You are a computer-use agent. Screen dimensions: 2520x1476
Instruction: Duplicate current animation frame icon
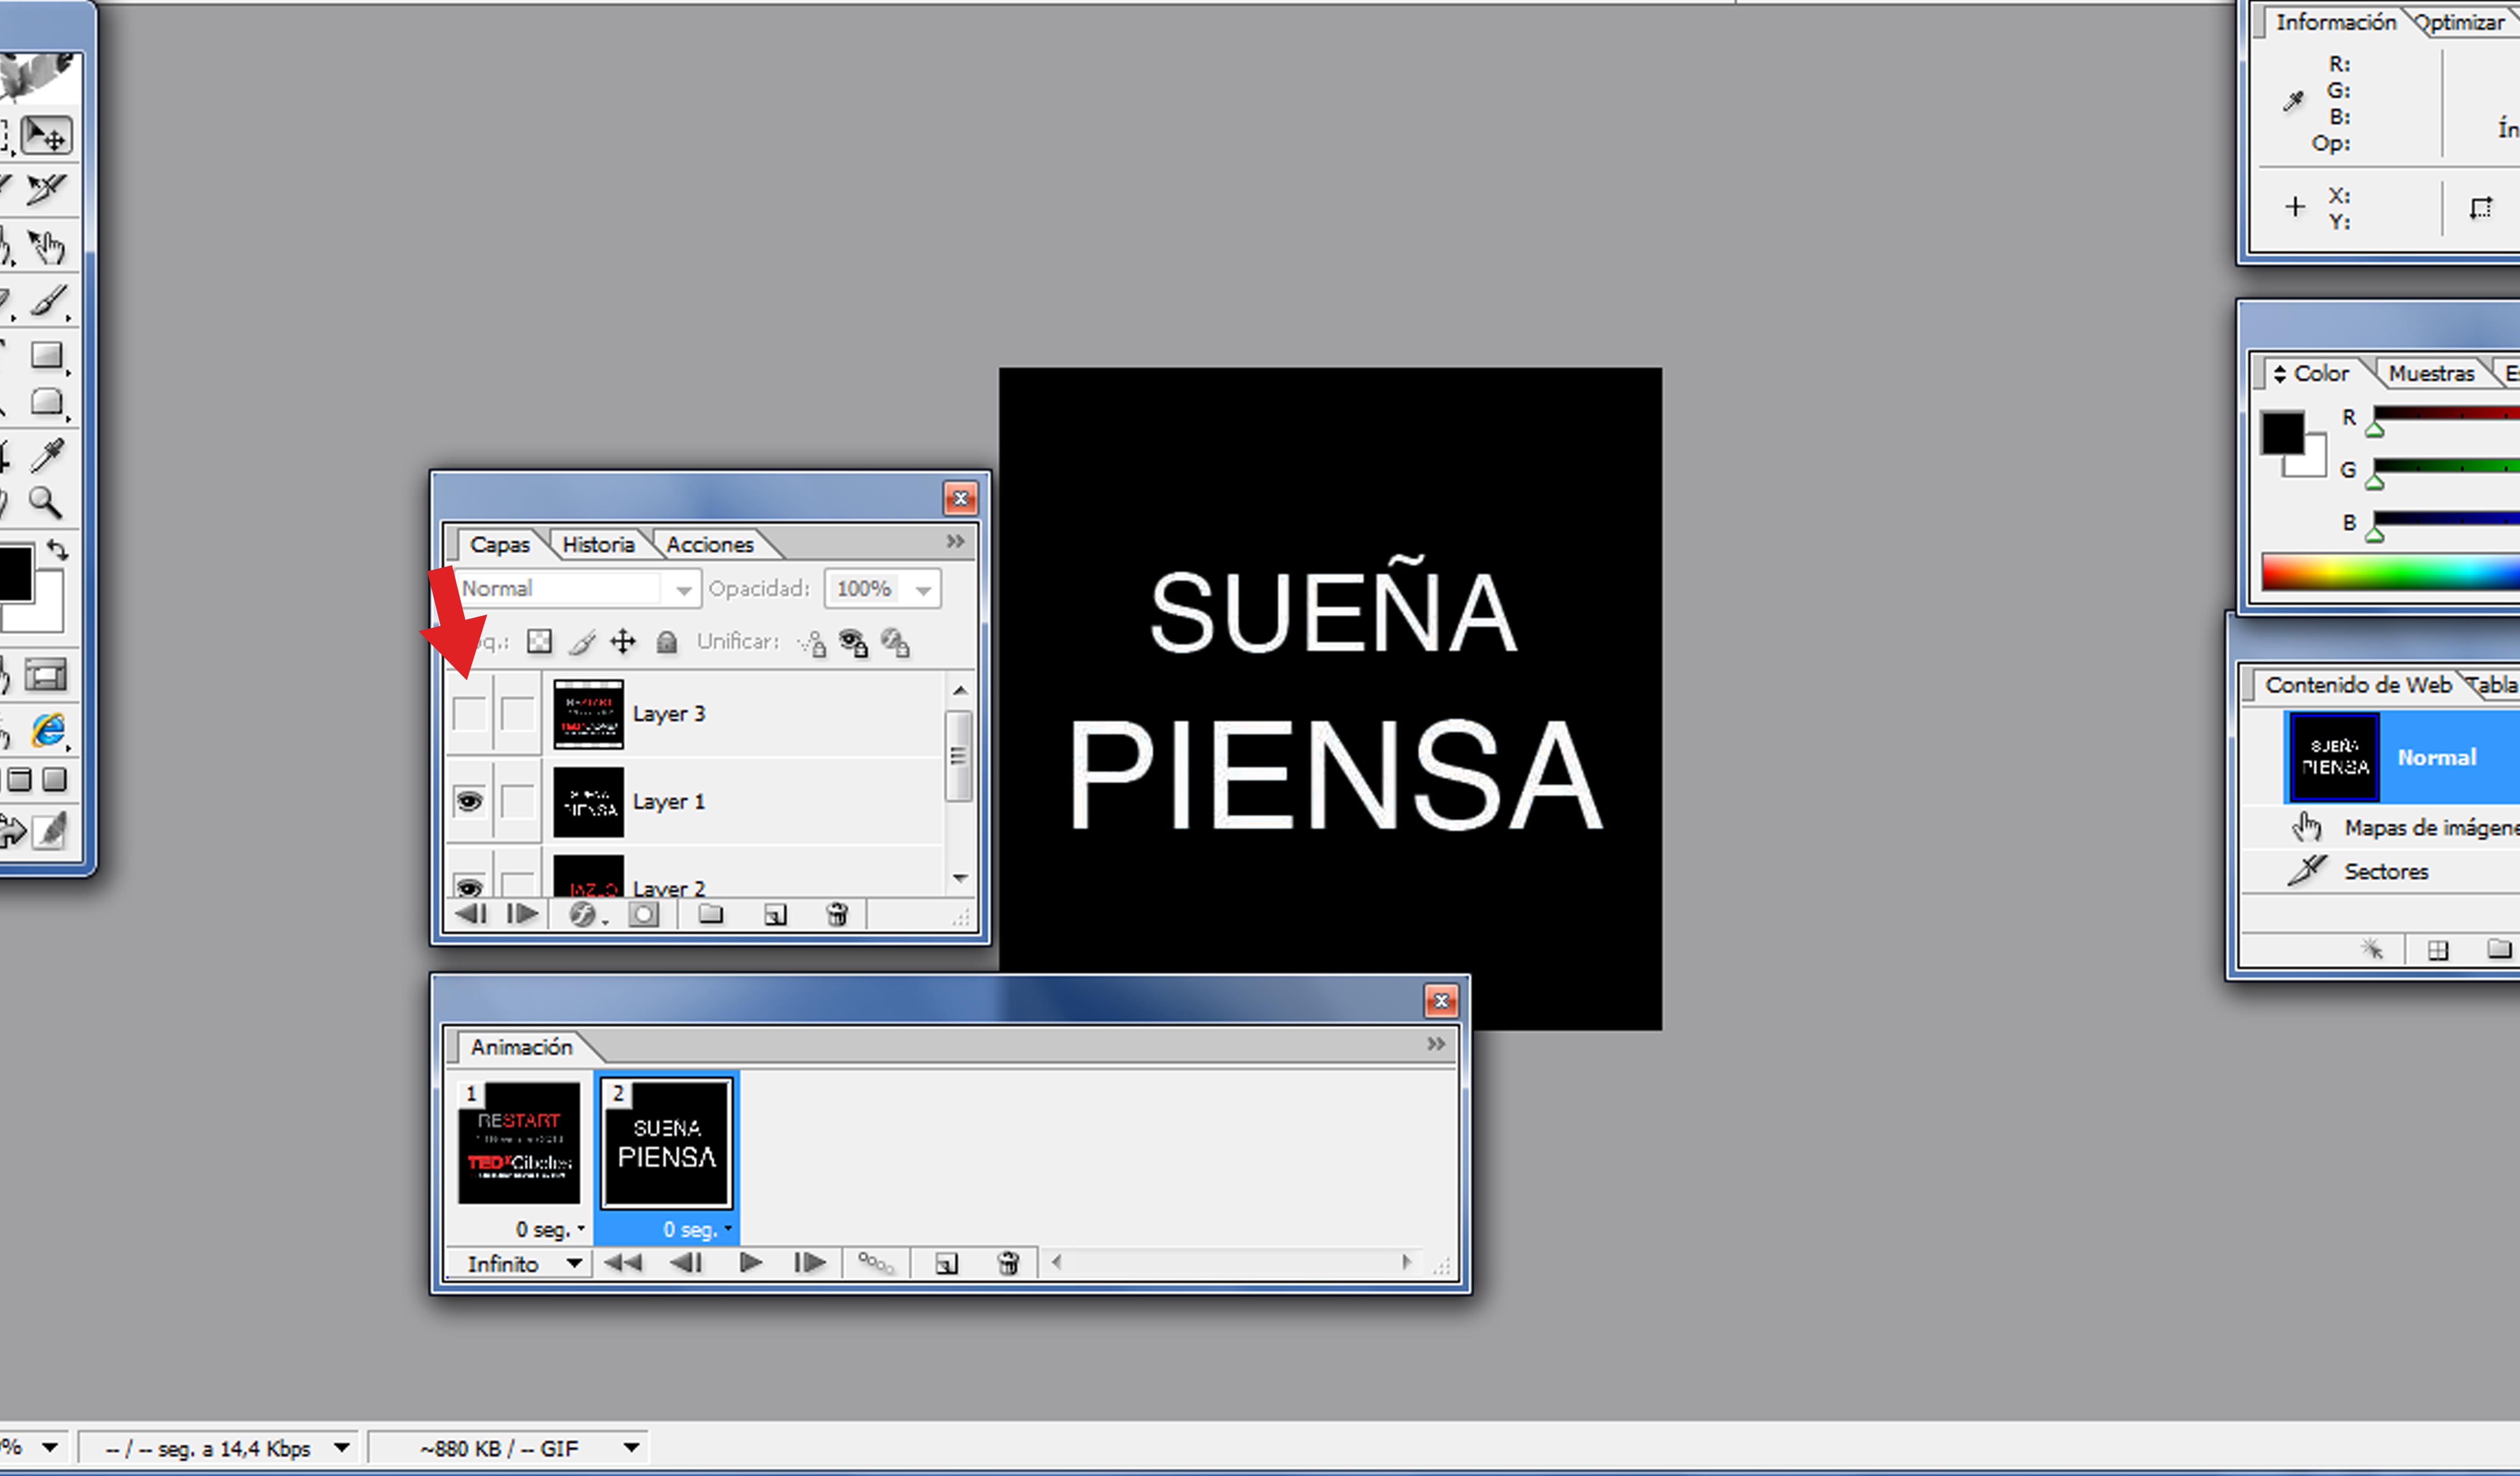946,1264
